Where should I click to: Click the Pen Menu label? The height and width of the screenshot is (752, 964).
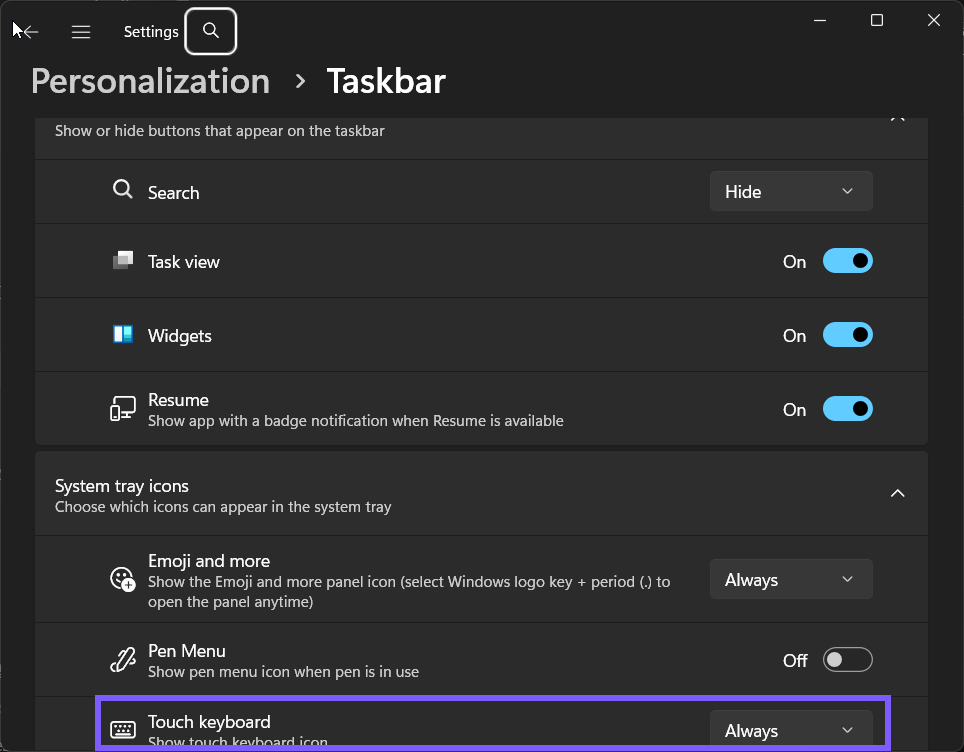pos(187,651)
